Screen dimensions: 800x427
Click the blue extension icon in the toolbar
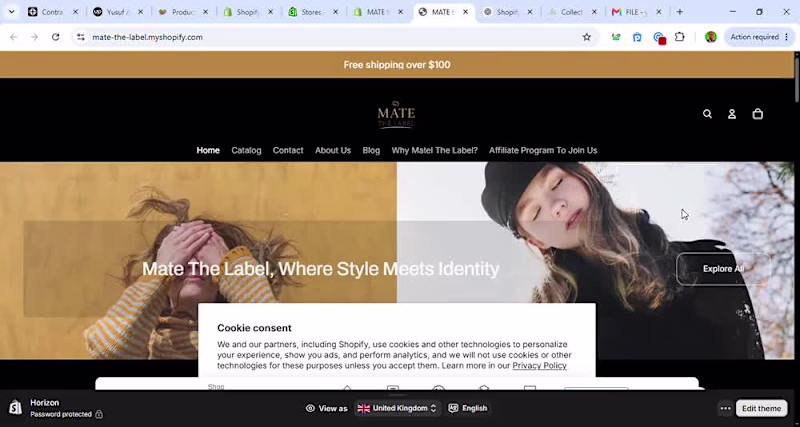(x=637, y=37)
